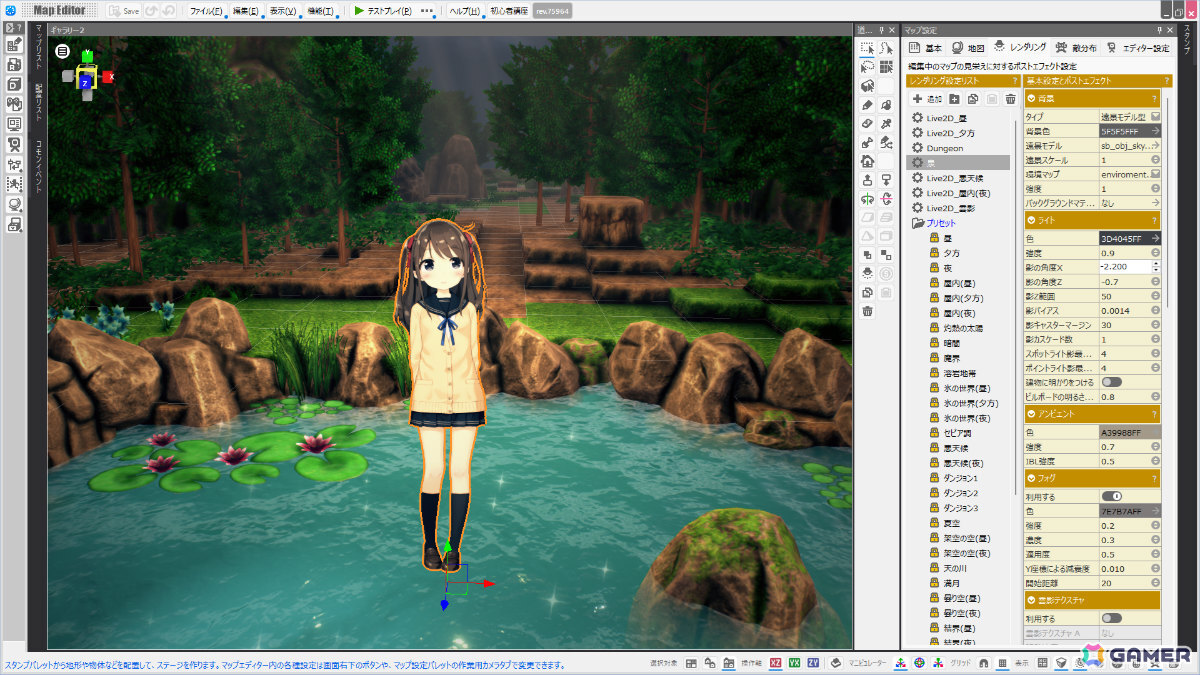Select the Live2D_夕方 rendering setting
This screenshot has height=675, width=1200.
click(x=951, y=132)
